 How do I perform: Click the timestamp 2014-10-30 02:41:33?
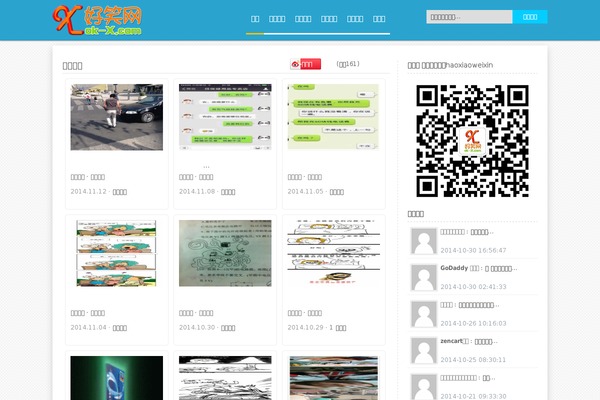pyautogui.click(x=473, y=287)
